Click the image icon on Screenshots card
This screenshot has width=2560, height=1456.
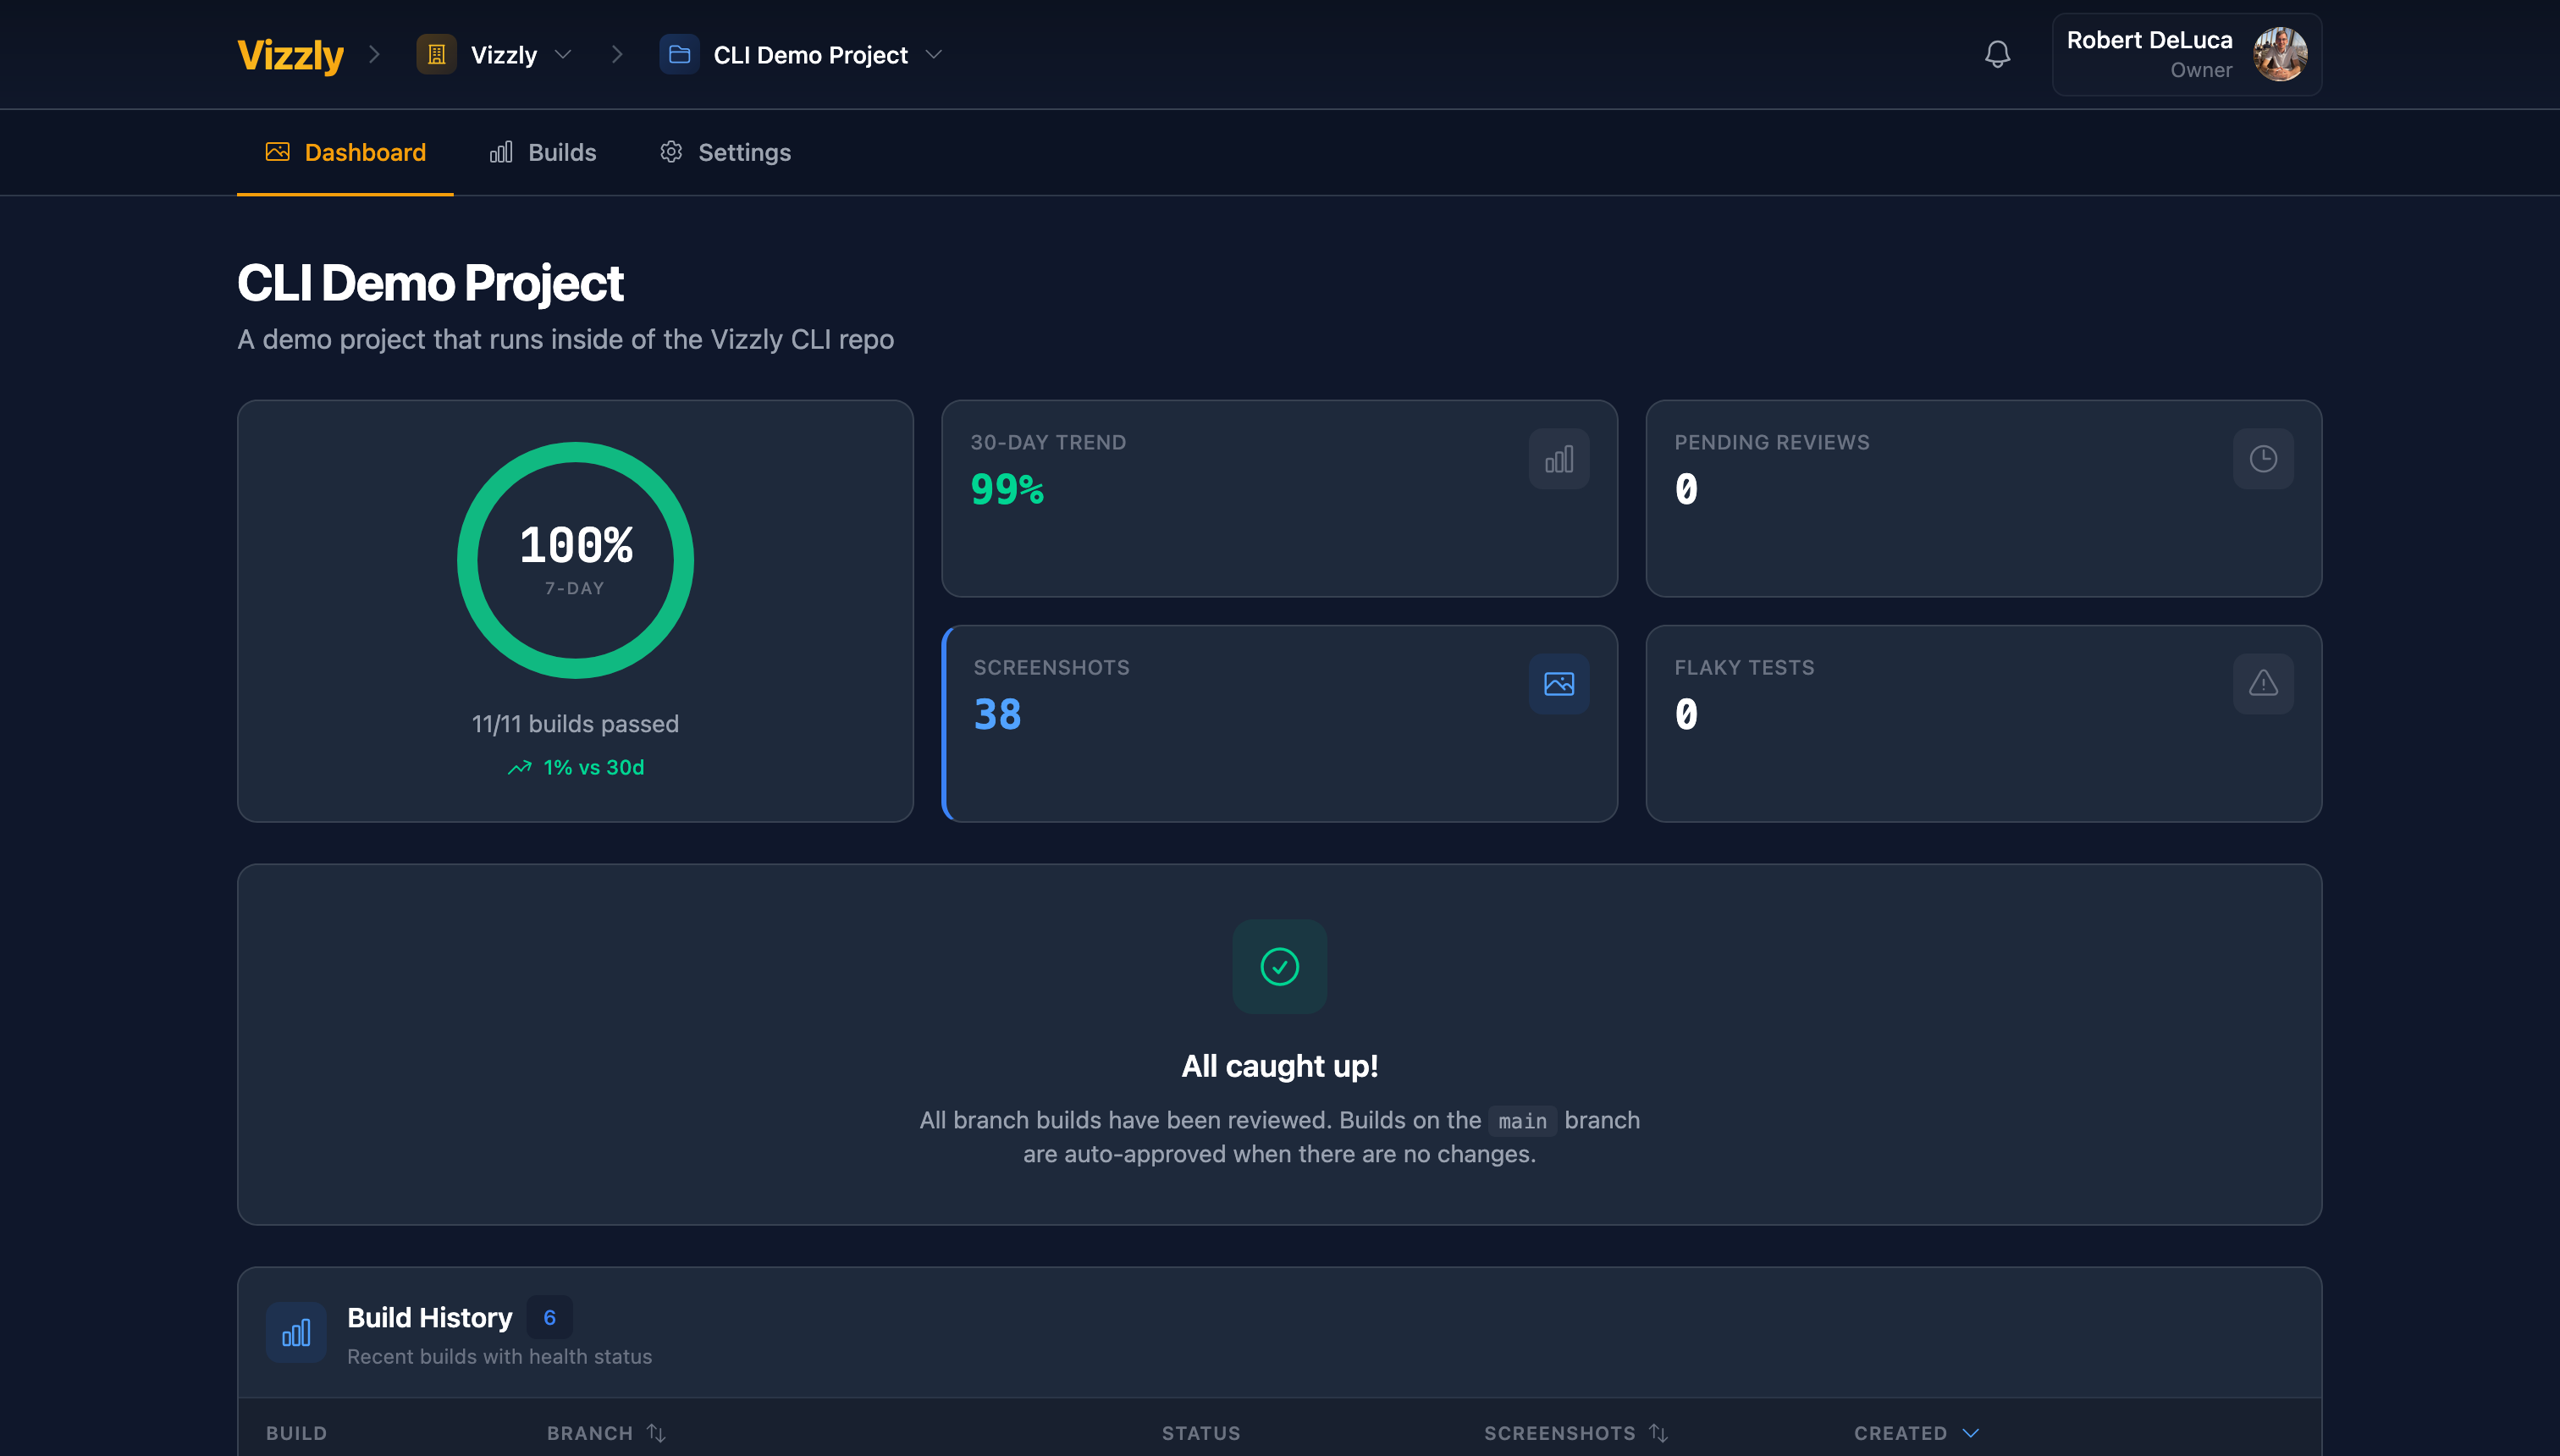coord(1558,684)
